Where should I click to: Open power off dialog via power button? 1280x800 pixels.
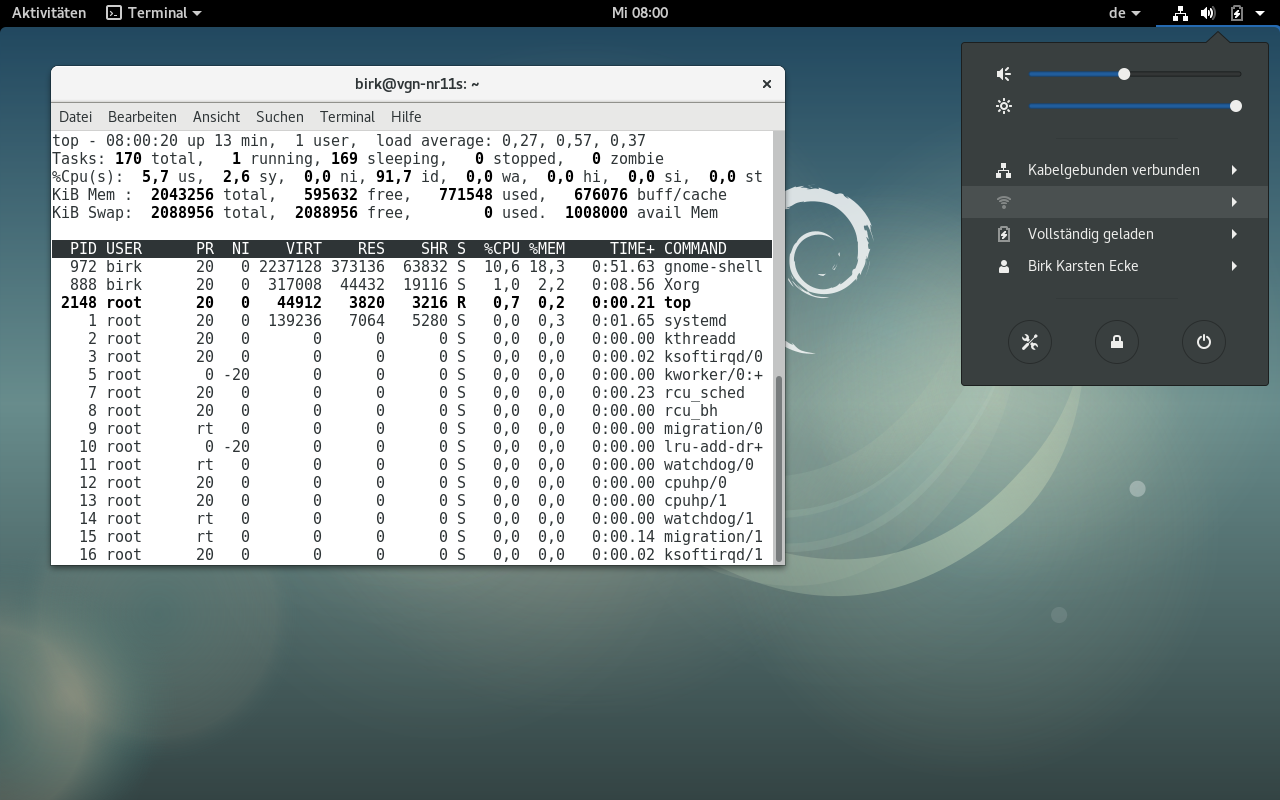[x=1204, y=342]
